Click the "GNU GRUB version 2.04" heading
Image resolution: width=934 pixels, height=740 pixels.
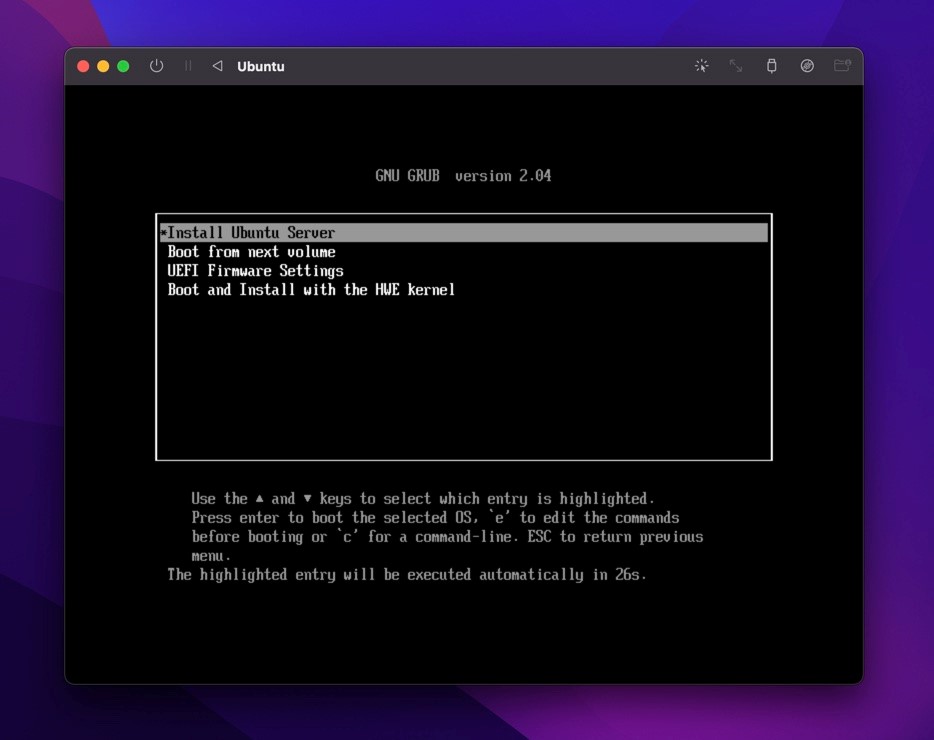[463, 176]
